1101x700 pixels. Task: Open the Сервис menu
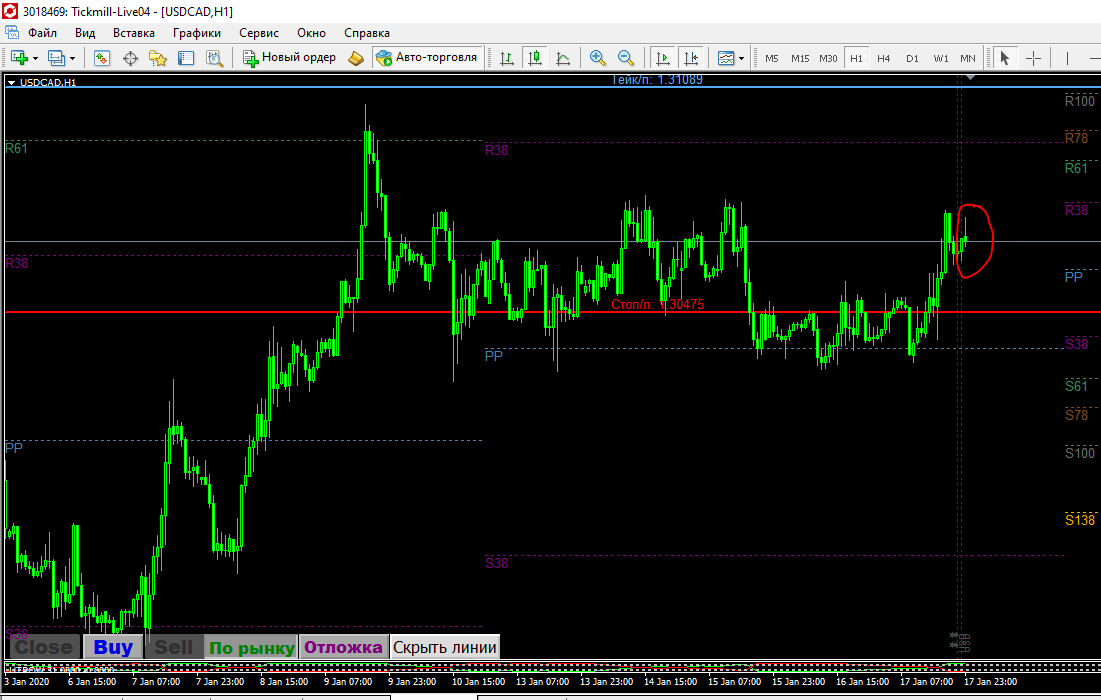pos(258,33)
